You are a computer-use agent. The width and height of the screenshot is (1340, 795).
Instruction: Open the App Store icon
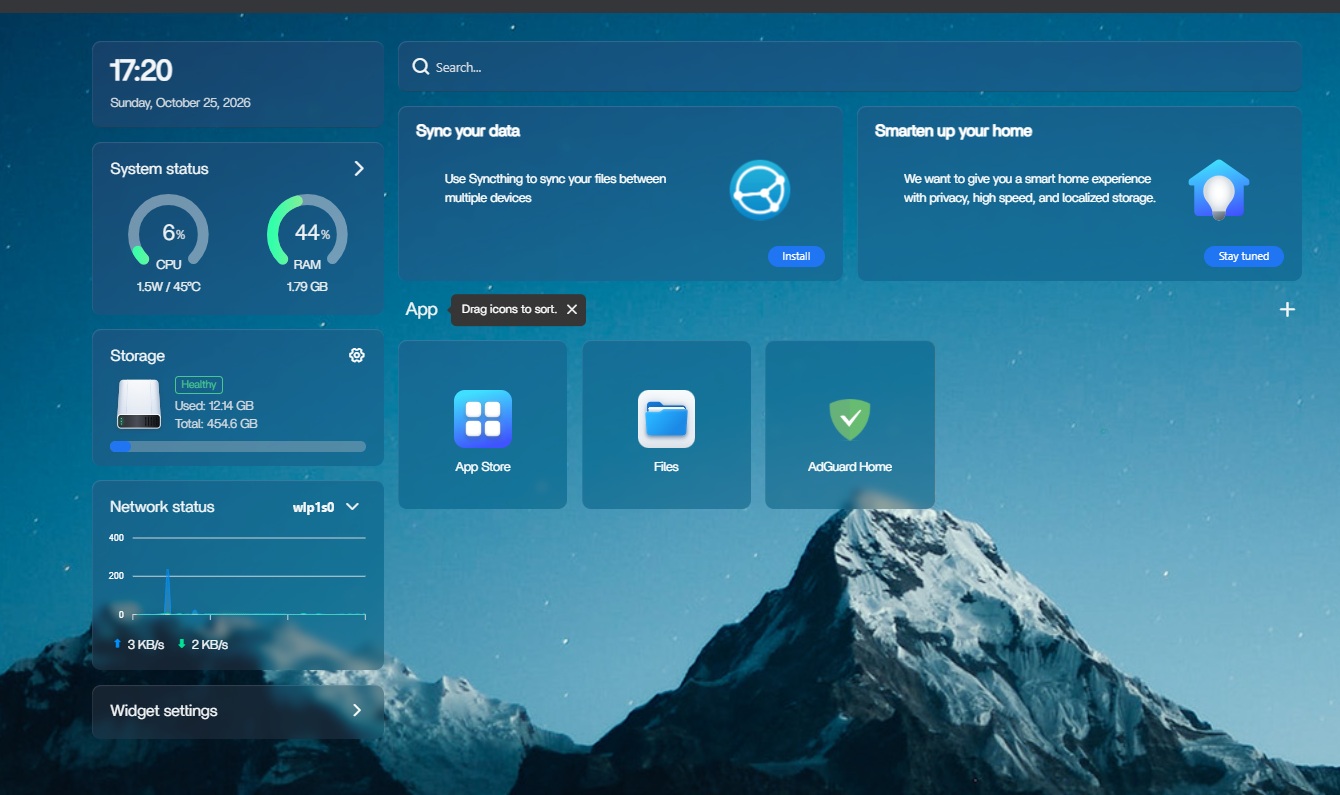pos(483,419)
